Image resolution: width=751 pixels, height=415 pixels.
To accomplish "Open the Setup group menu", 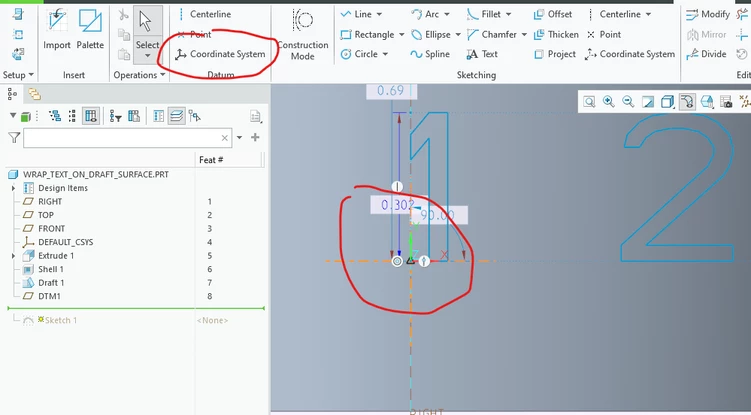I will coord(18,75).
